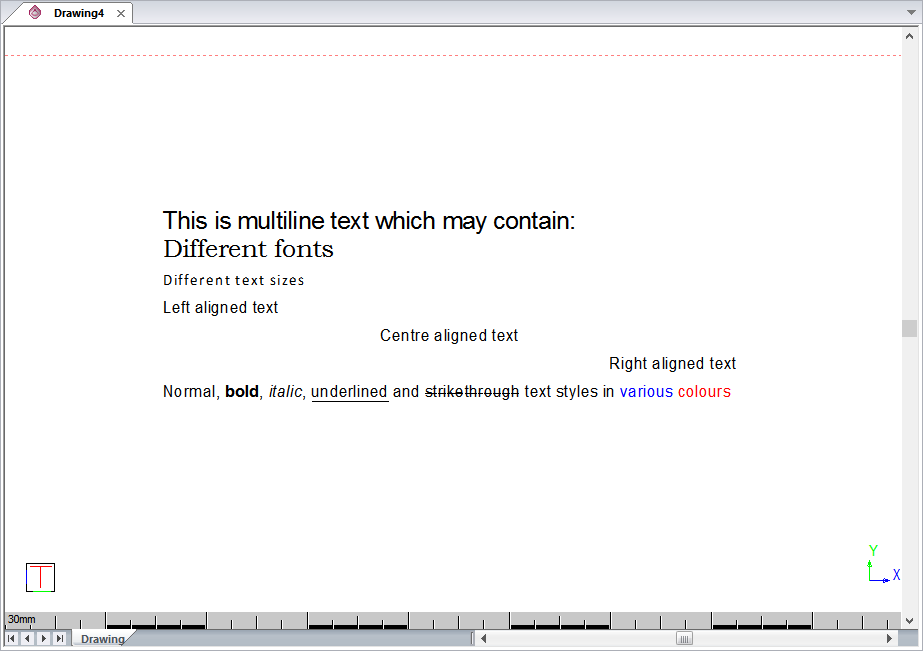Screen dimensions: 923x651
Task: Click the red T text marker icon
Action: click(40, 577)
